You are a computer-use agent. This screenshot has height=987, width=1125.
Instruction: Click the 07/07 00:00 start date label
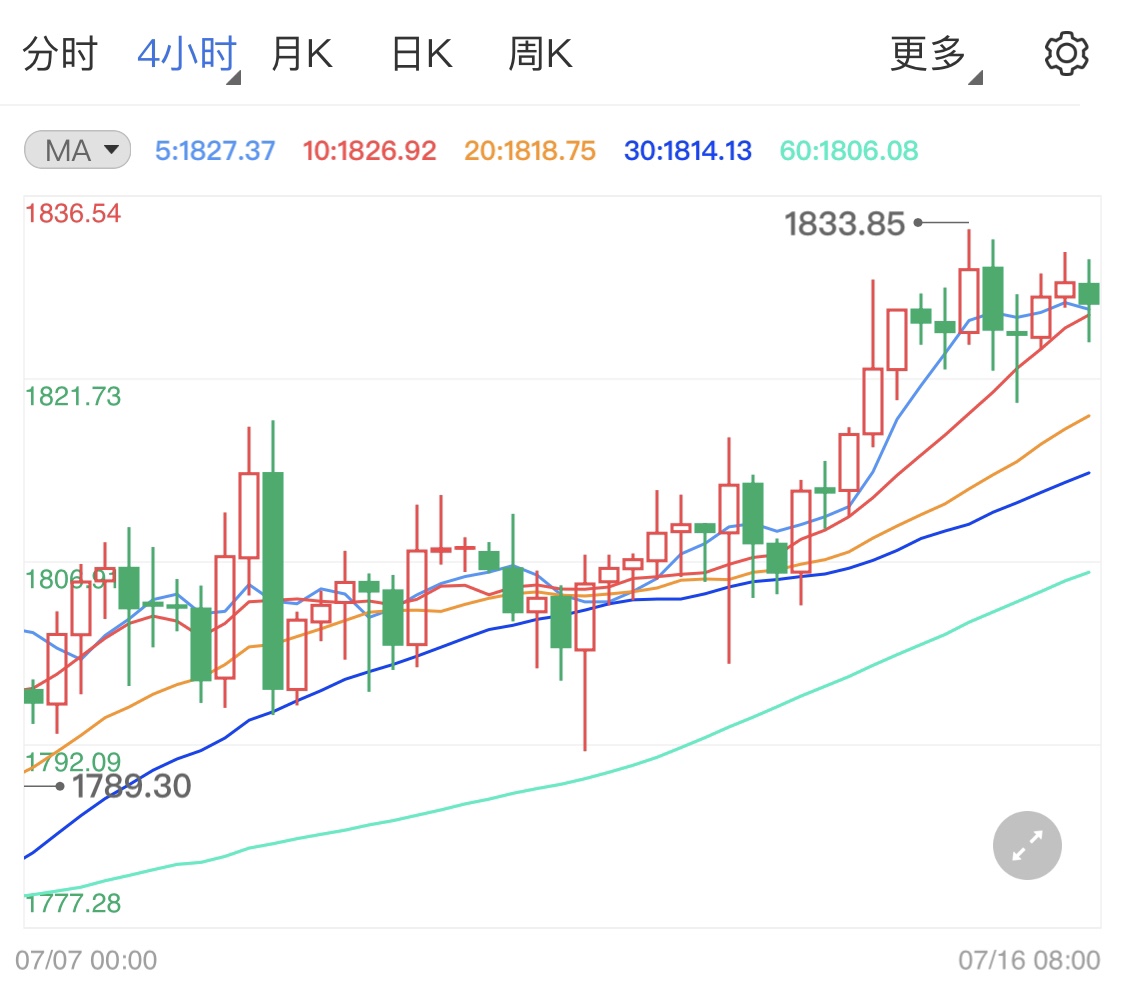pyautogui.click(x=86, y=960)
